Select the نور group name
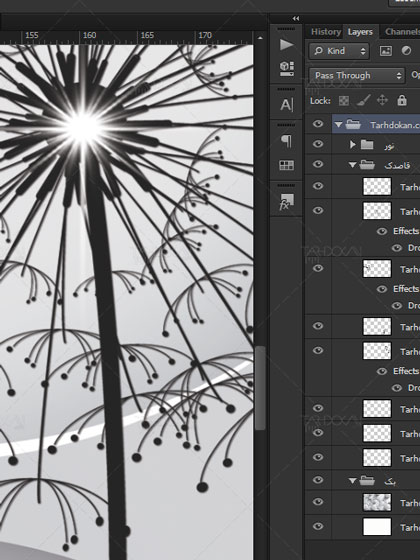 click(x=390, y=146)
